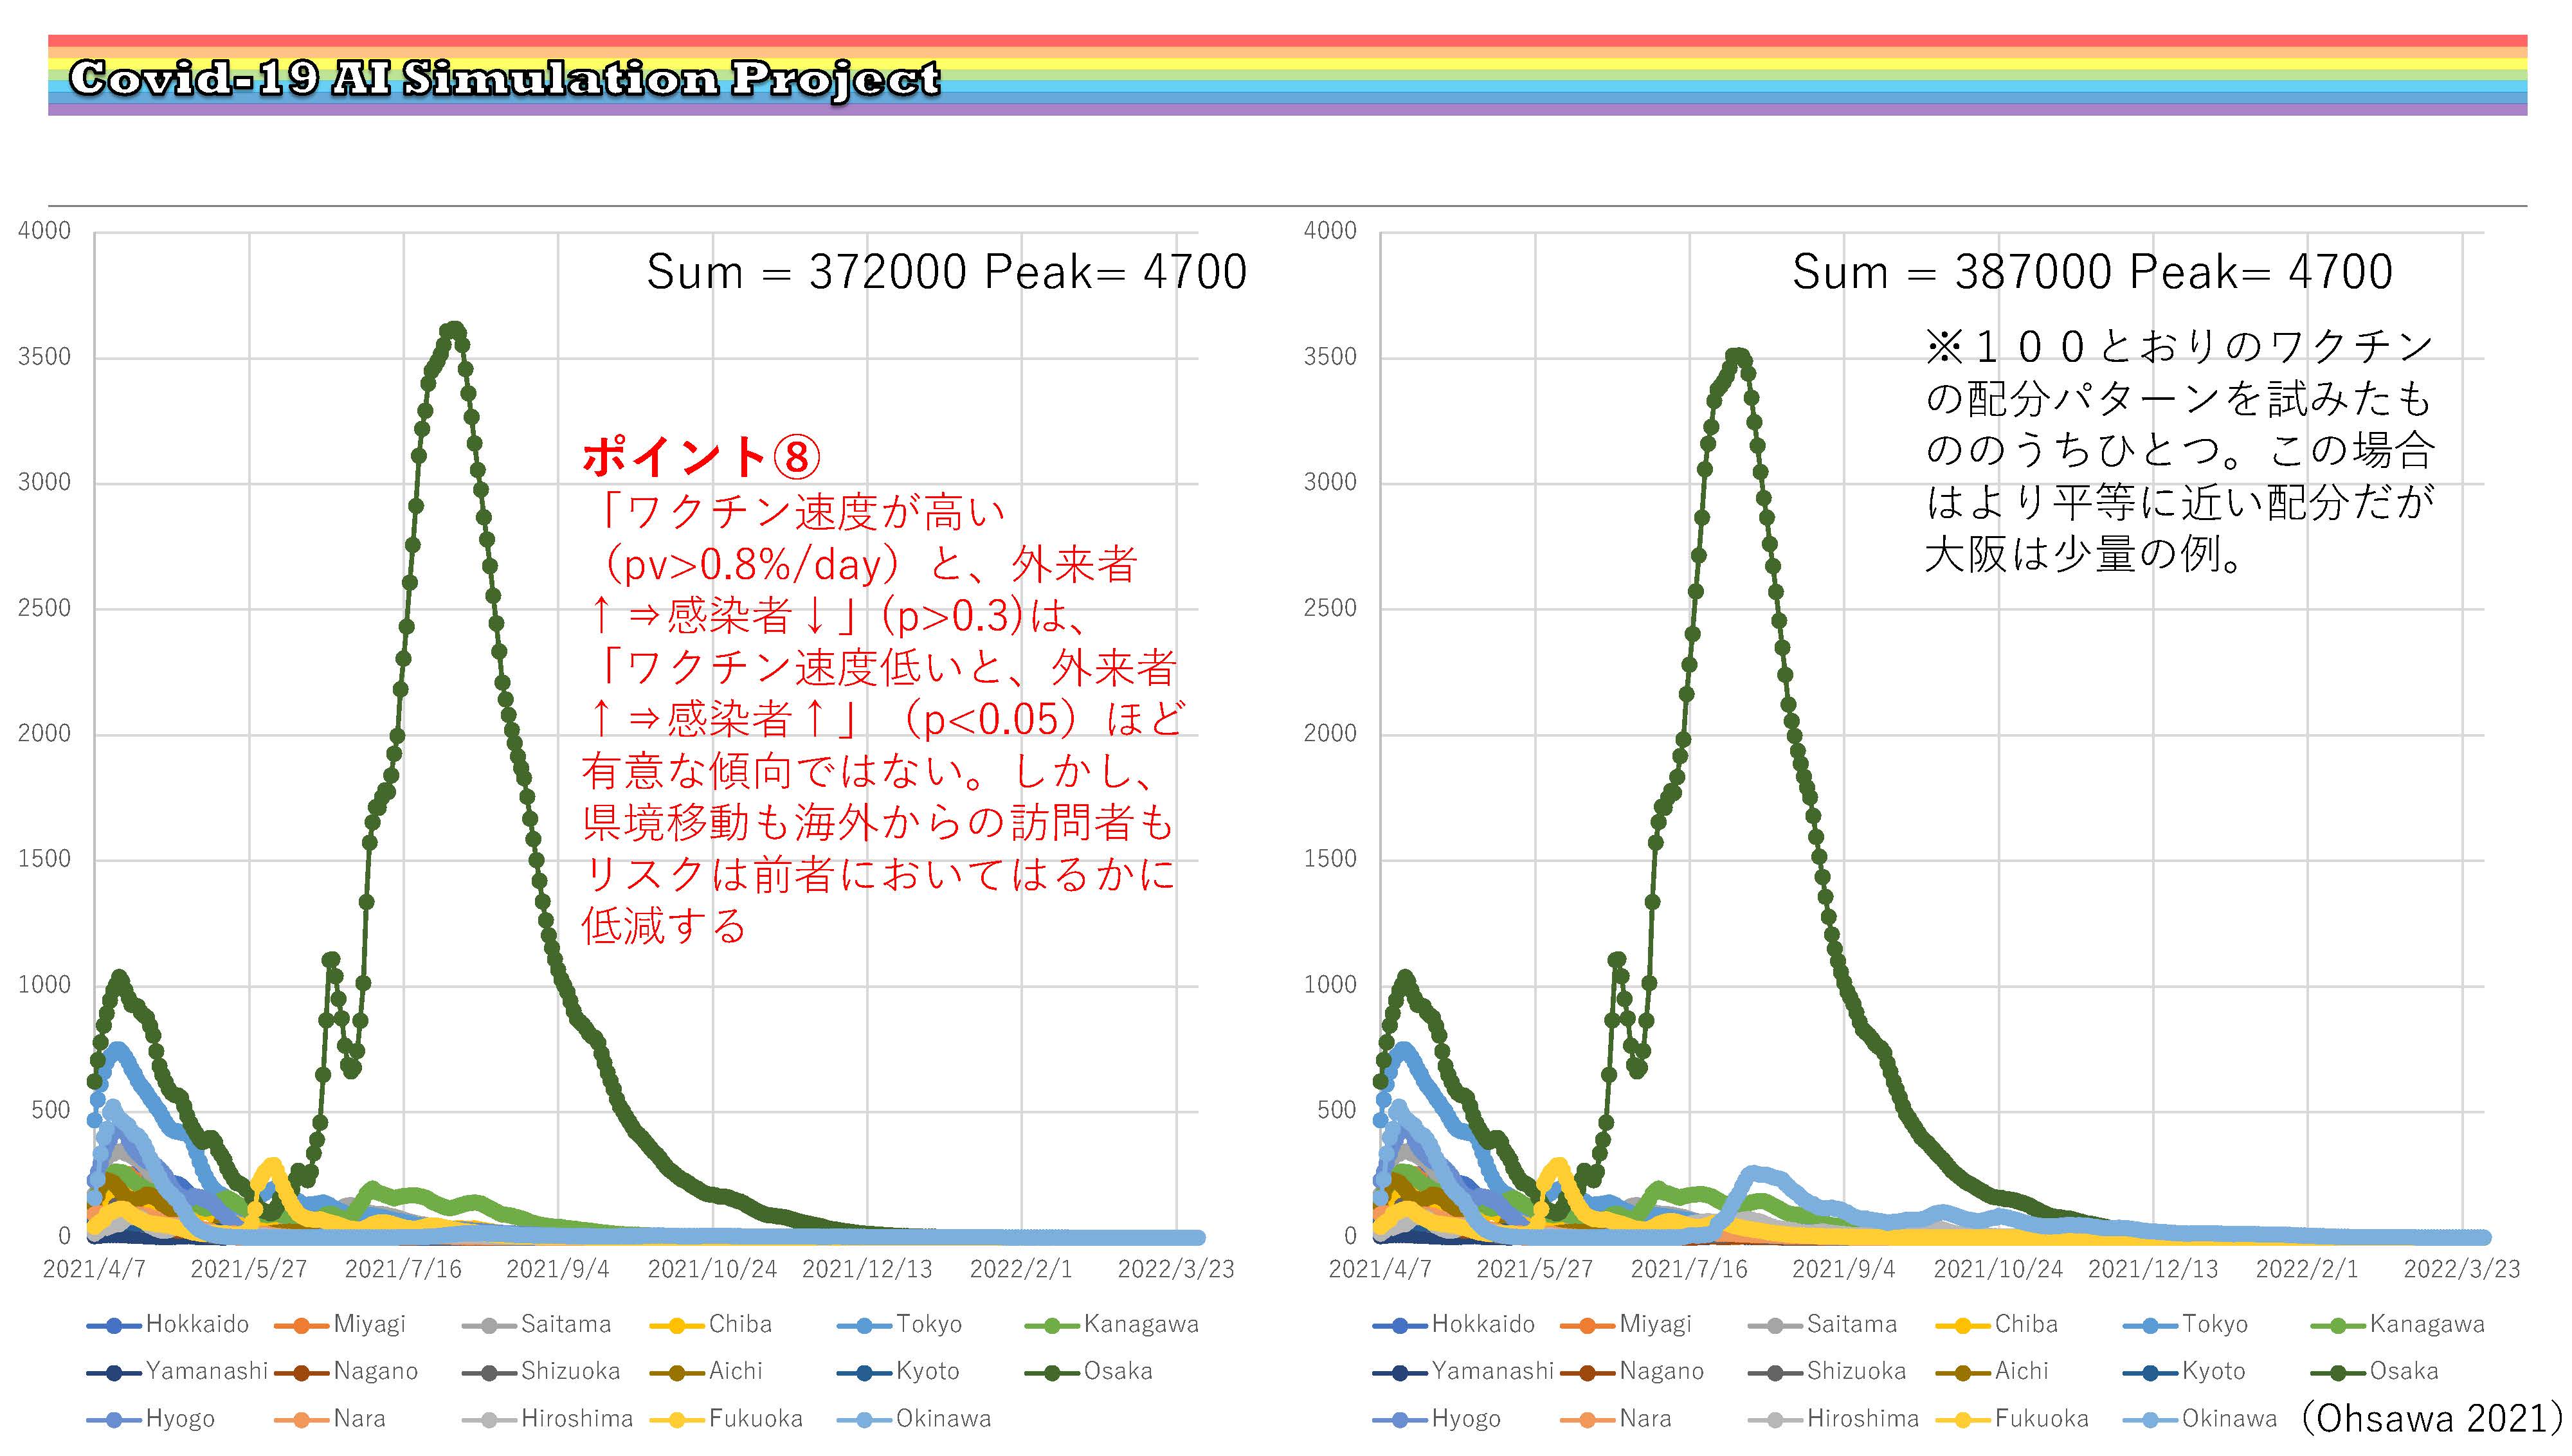Screen dimensions: 2572x1456
Task: Click the 3500 y-axis label on left chart
Action: 44,357
